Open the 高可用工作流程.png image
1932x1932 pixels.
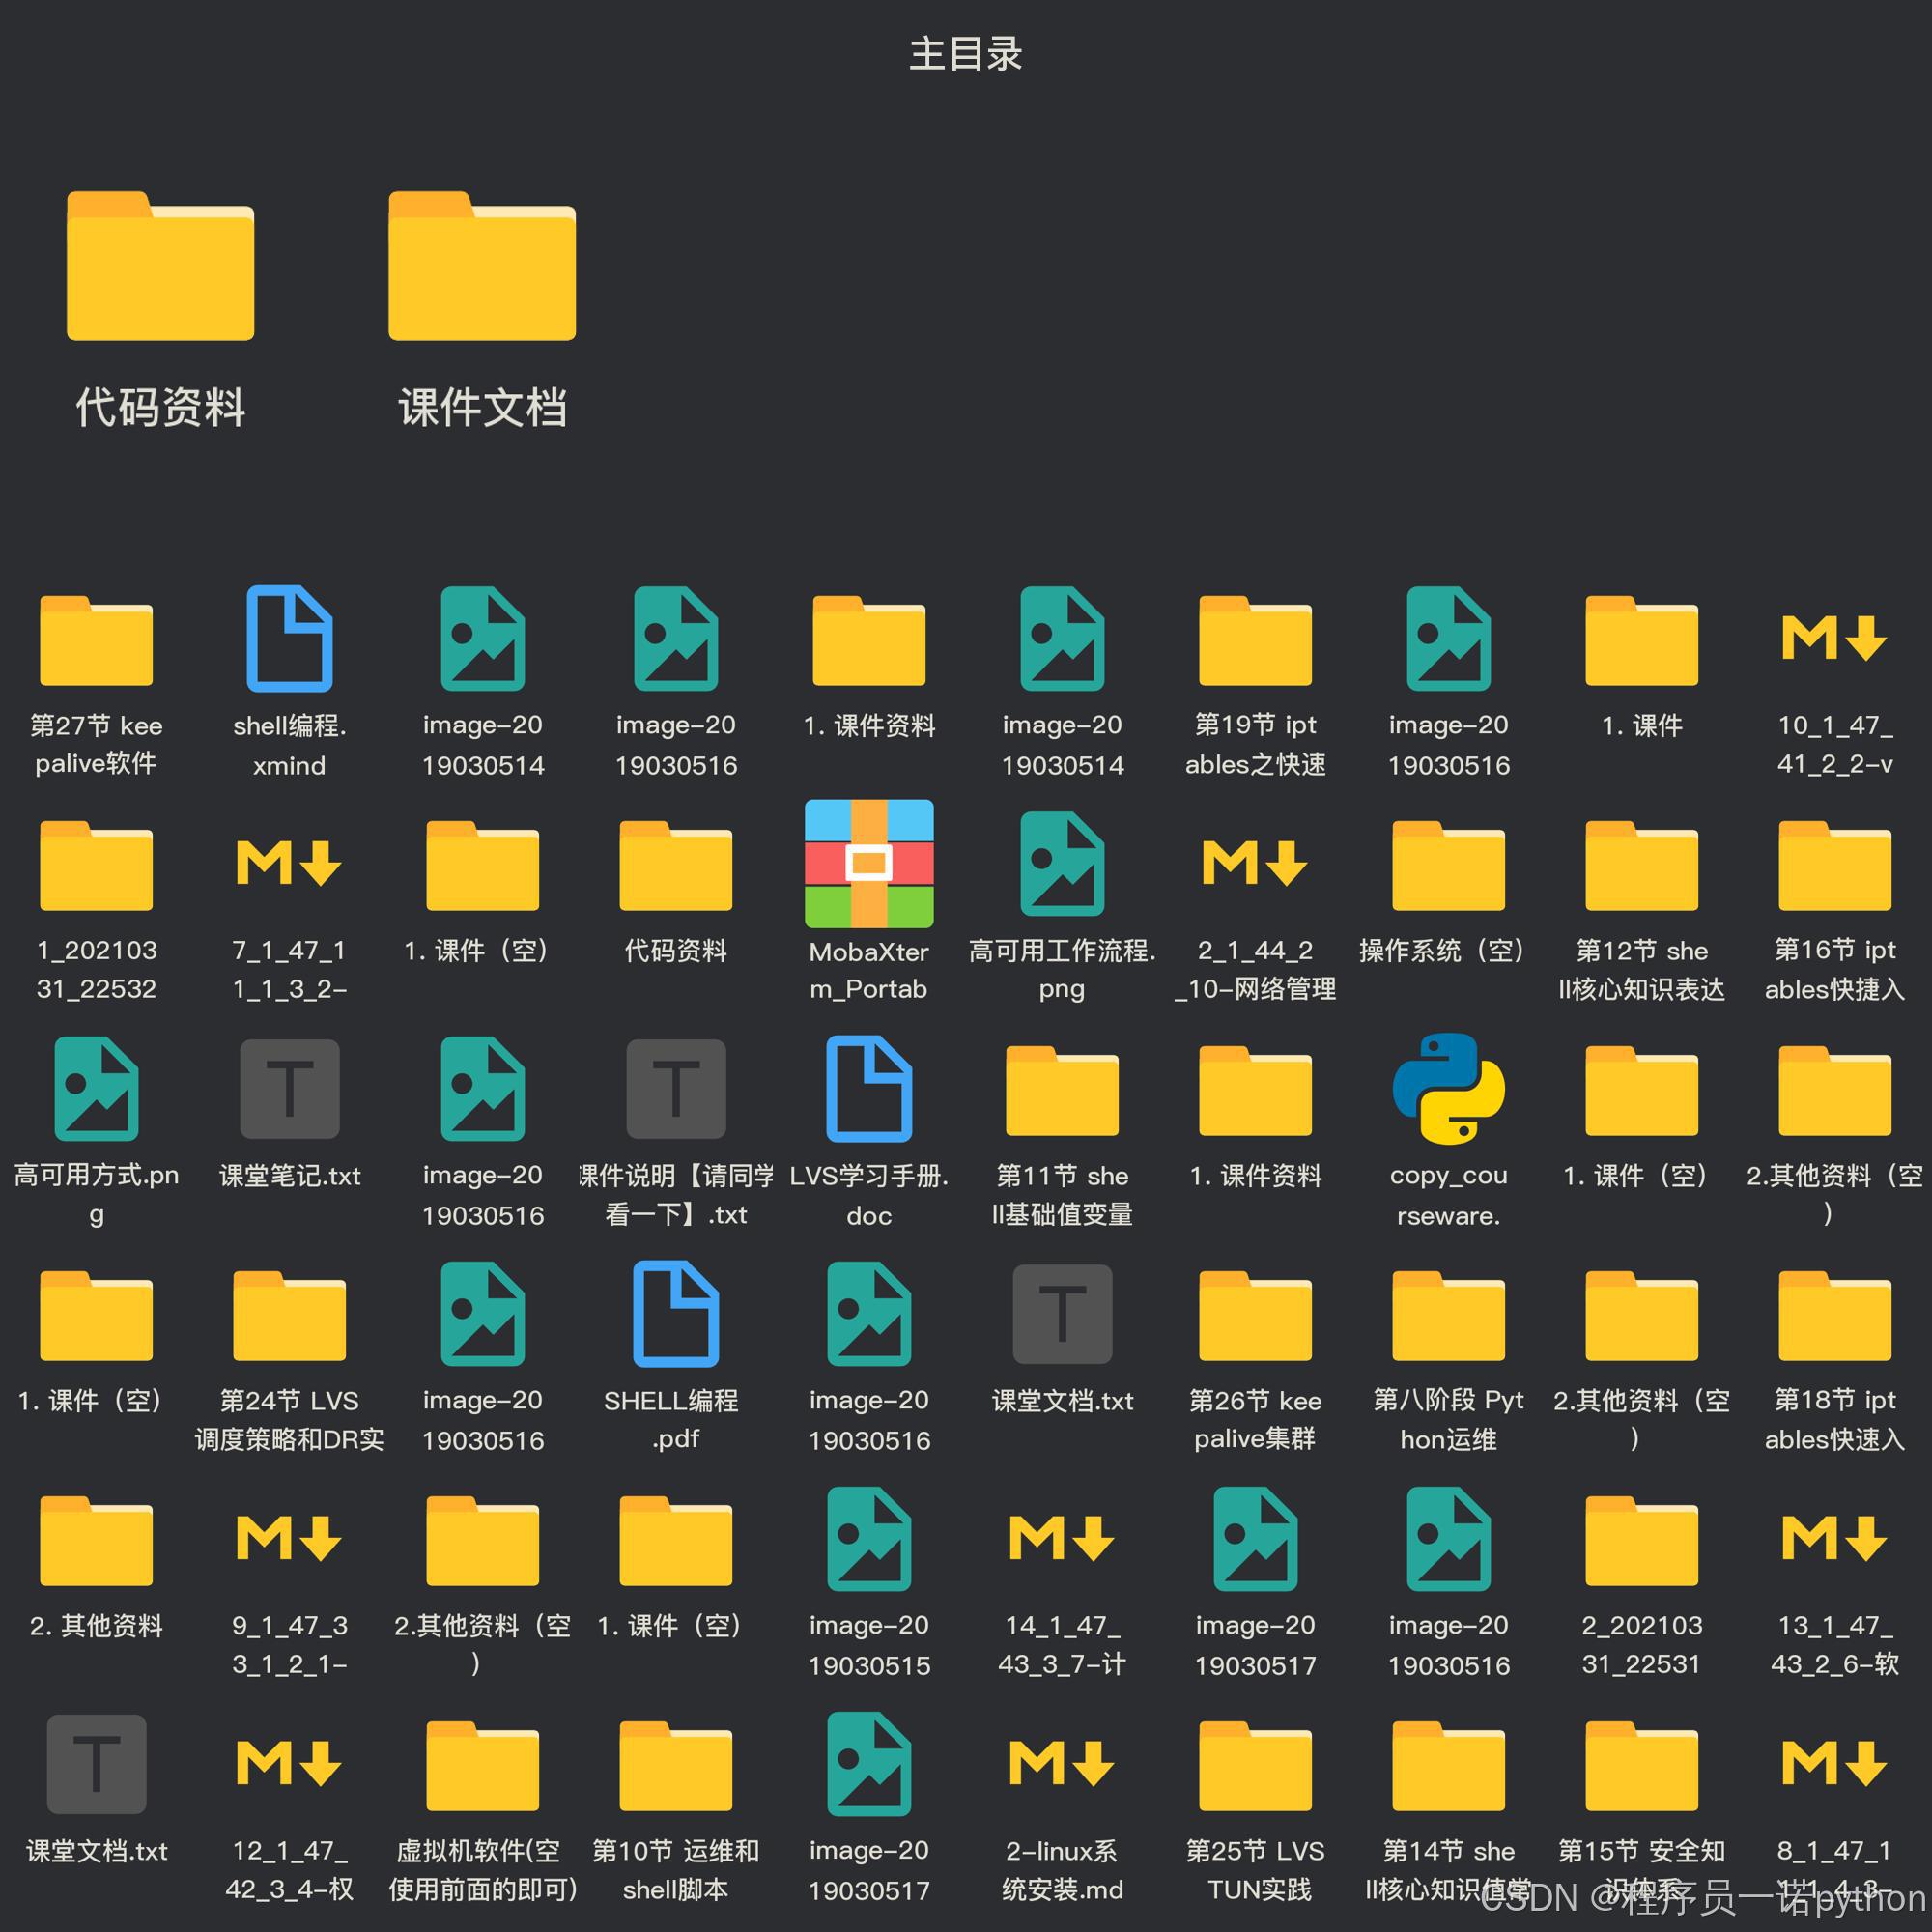click(1062, 864)
